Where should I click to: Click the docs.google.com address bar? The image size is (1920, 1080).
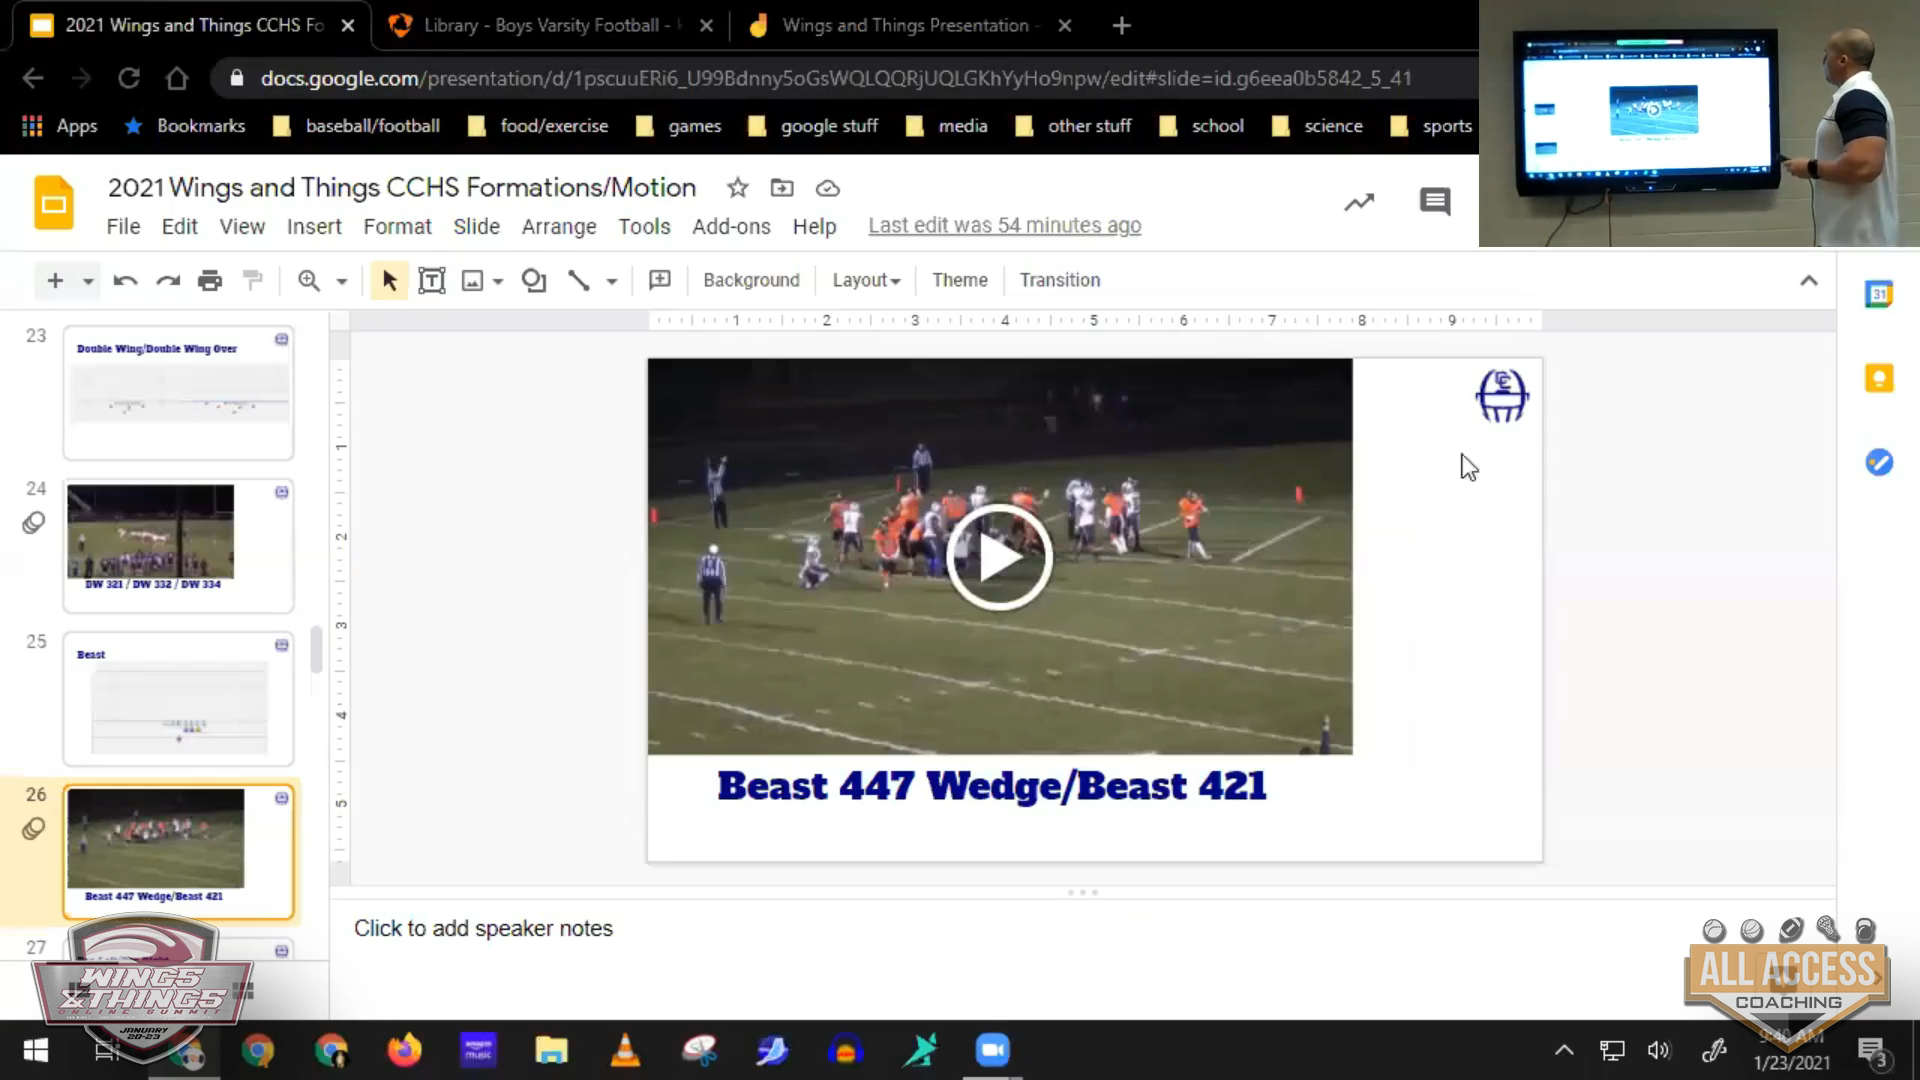(846, 78)
